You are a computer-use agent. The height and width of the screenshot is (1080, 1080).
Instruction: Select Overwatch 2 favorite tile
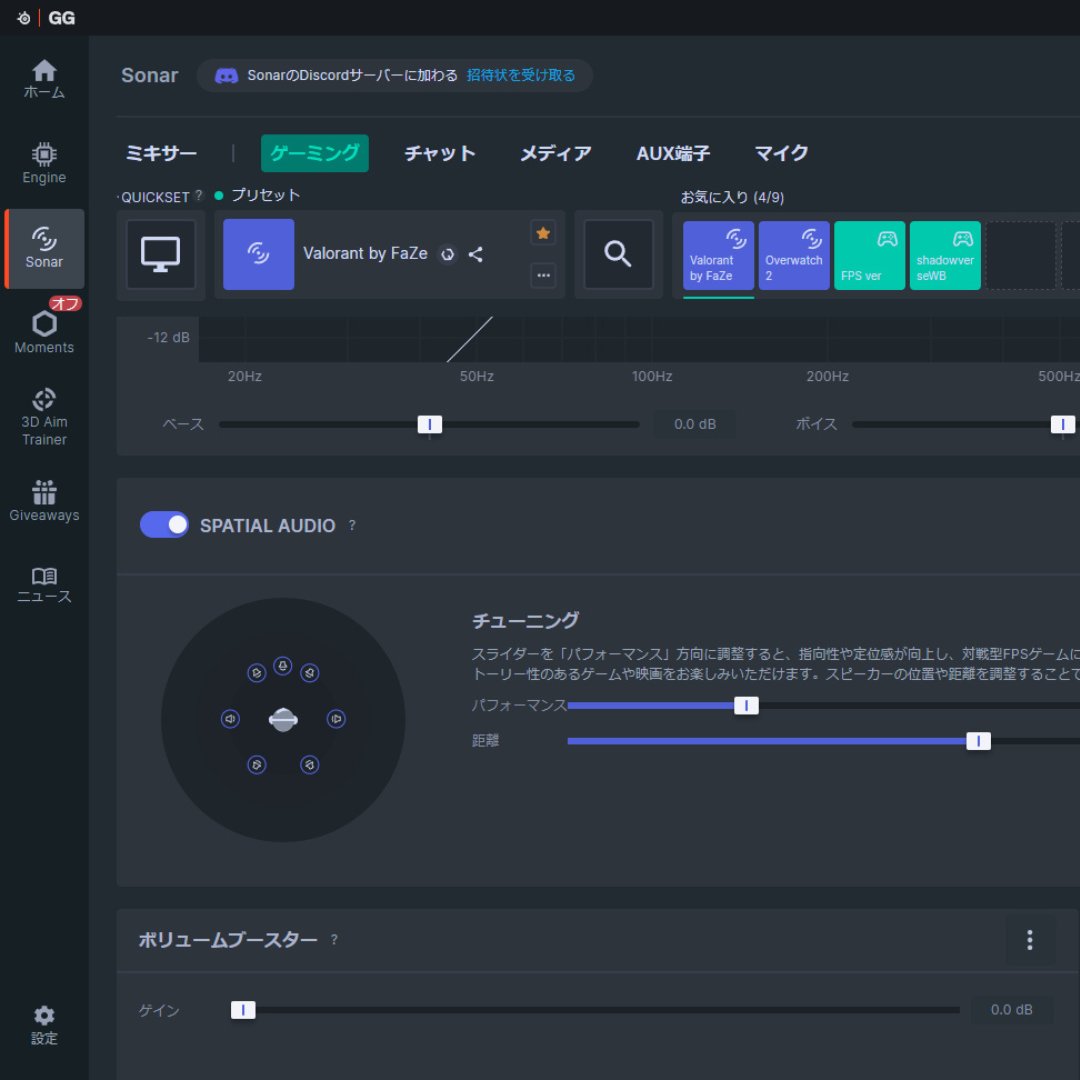(794, 256)
